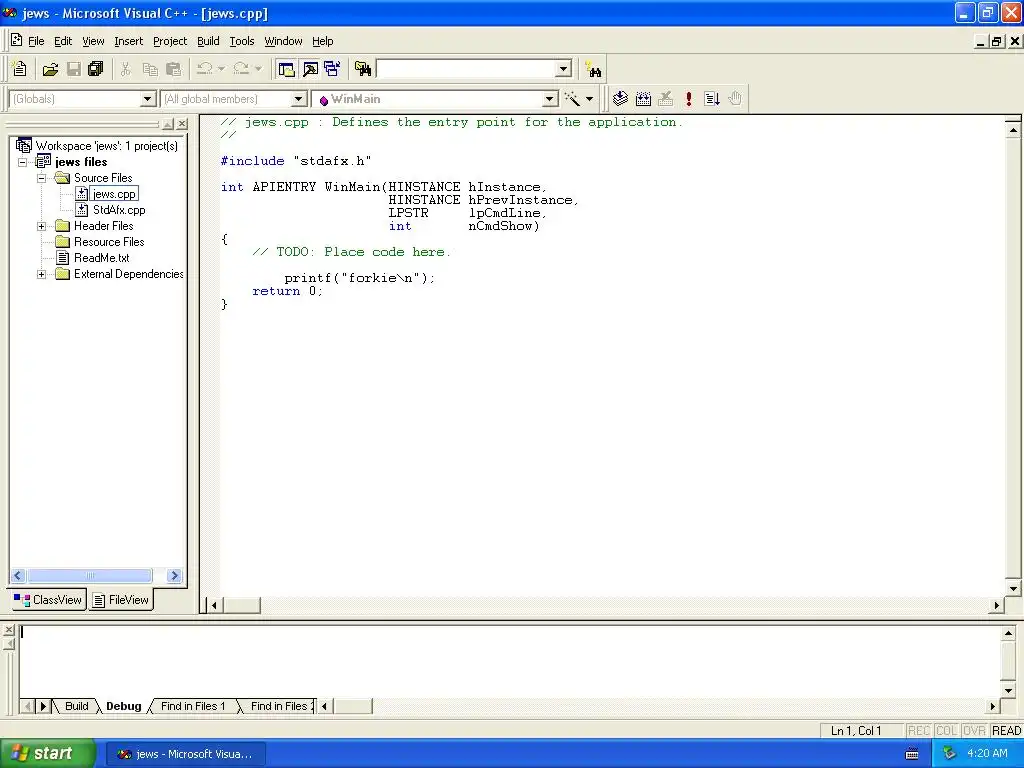
Task: Open the Window List icon
Action: coord(332,69)
